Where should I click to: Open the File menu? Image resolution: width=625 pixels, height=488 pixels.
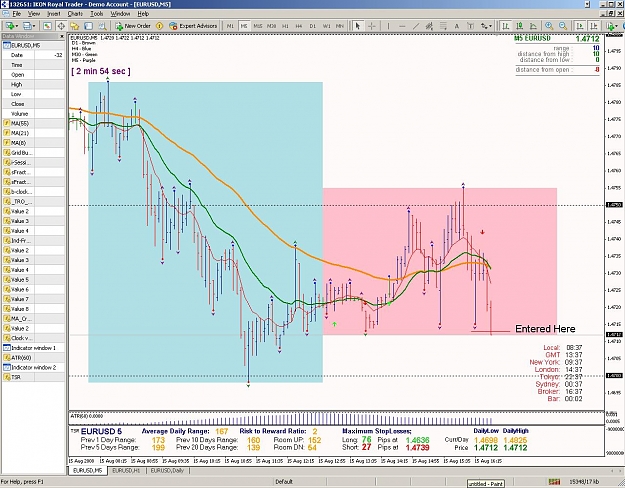click(16, 14)
